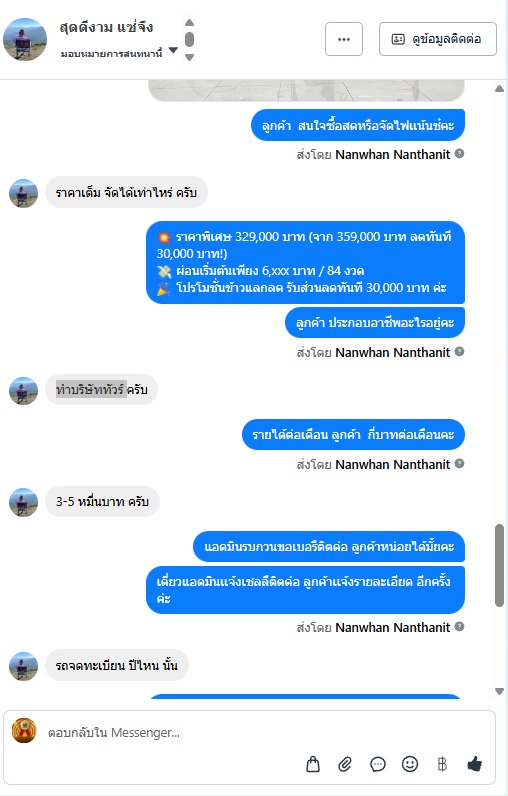
Task: Click the header scroll down arrow
Action: pyautogui.click(x=189, y=57)
